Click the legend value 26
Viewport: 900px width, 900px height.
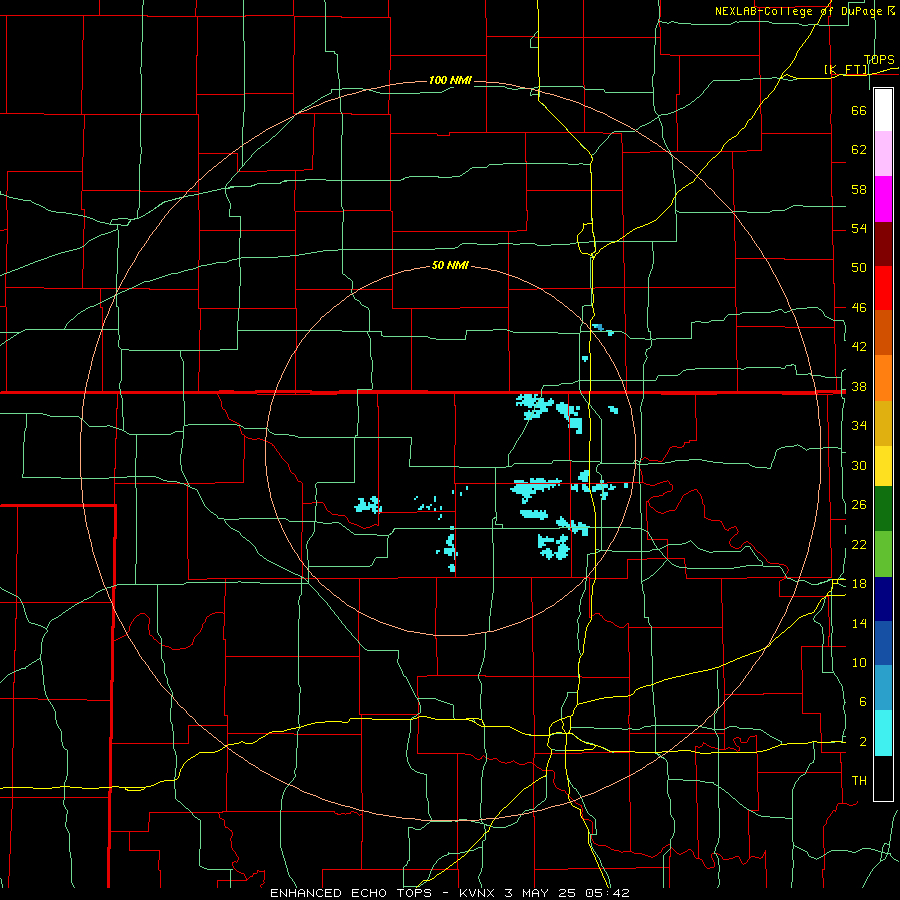(x=859, y=505)
